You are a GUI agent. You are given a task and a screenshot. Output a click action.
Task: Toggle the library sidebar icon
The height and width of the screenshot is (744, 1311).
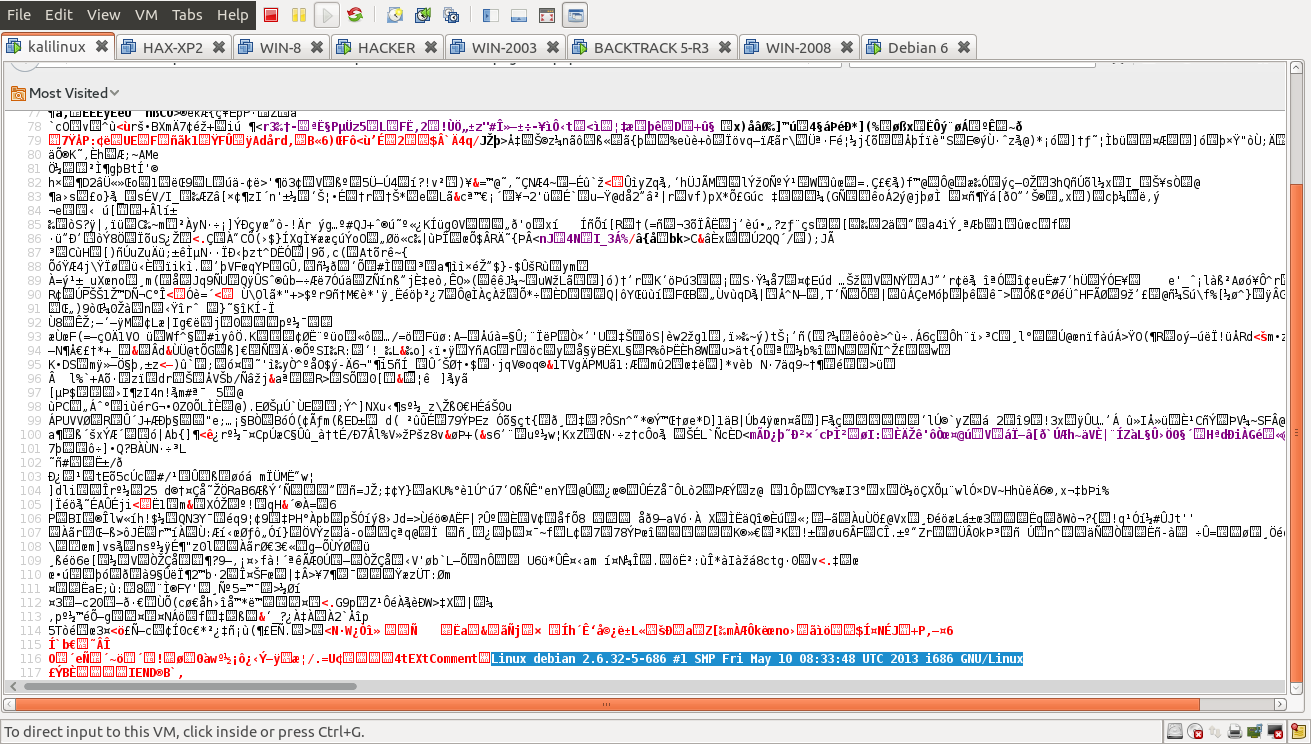(x=490, y=15)
